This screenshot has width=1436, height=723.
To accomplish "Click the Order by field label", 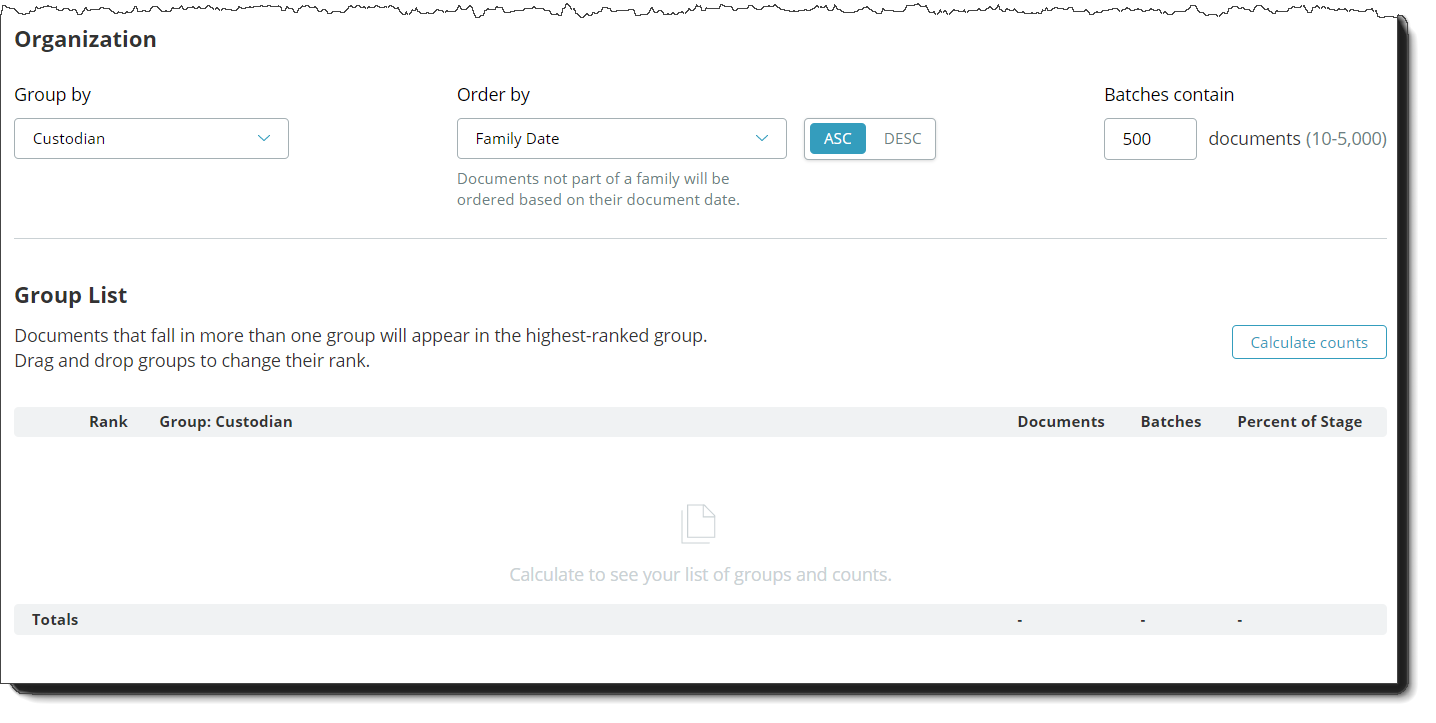I will pos(493,95).
